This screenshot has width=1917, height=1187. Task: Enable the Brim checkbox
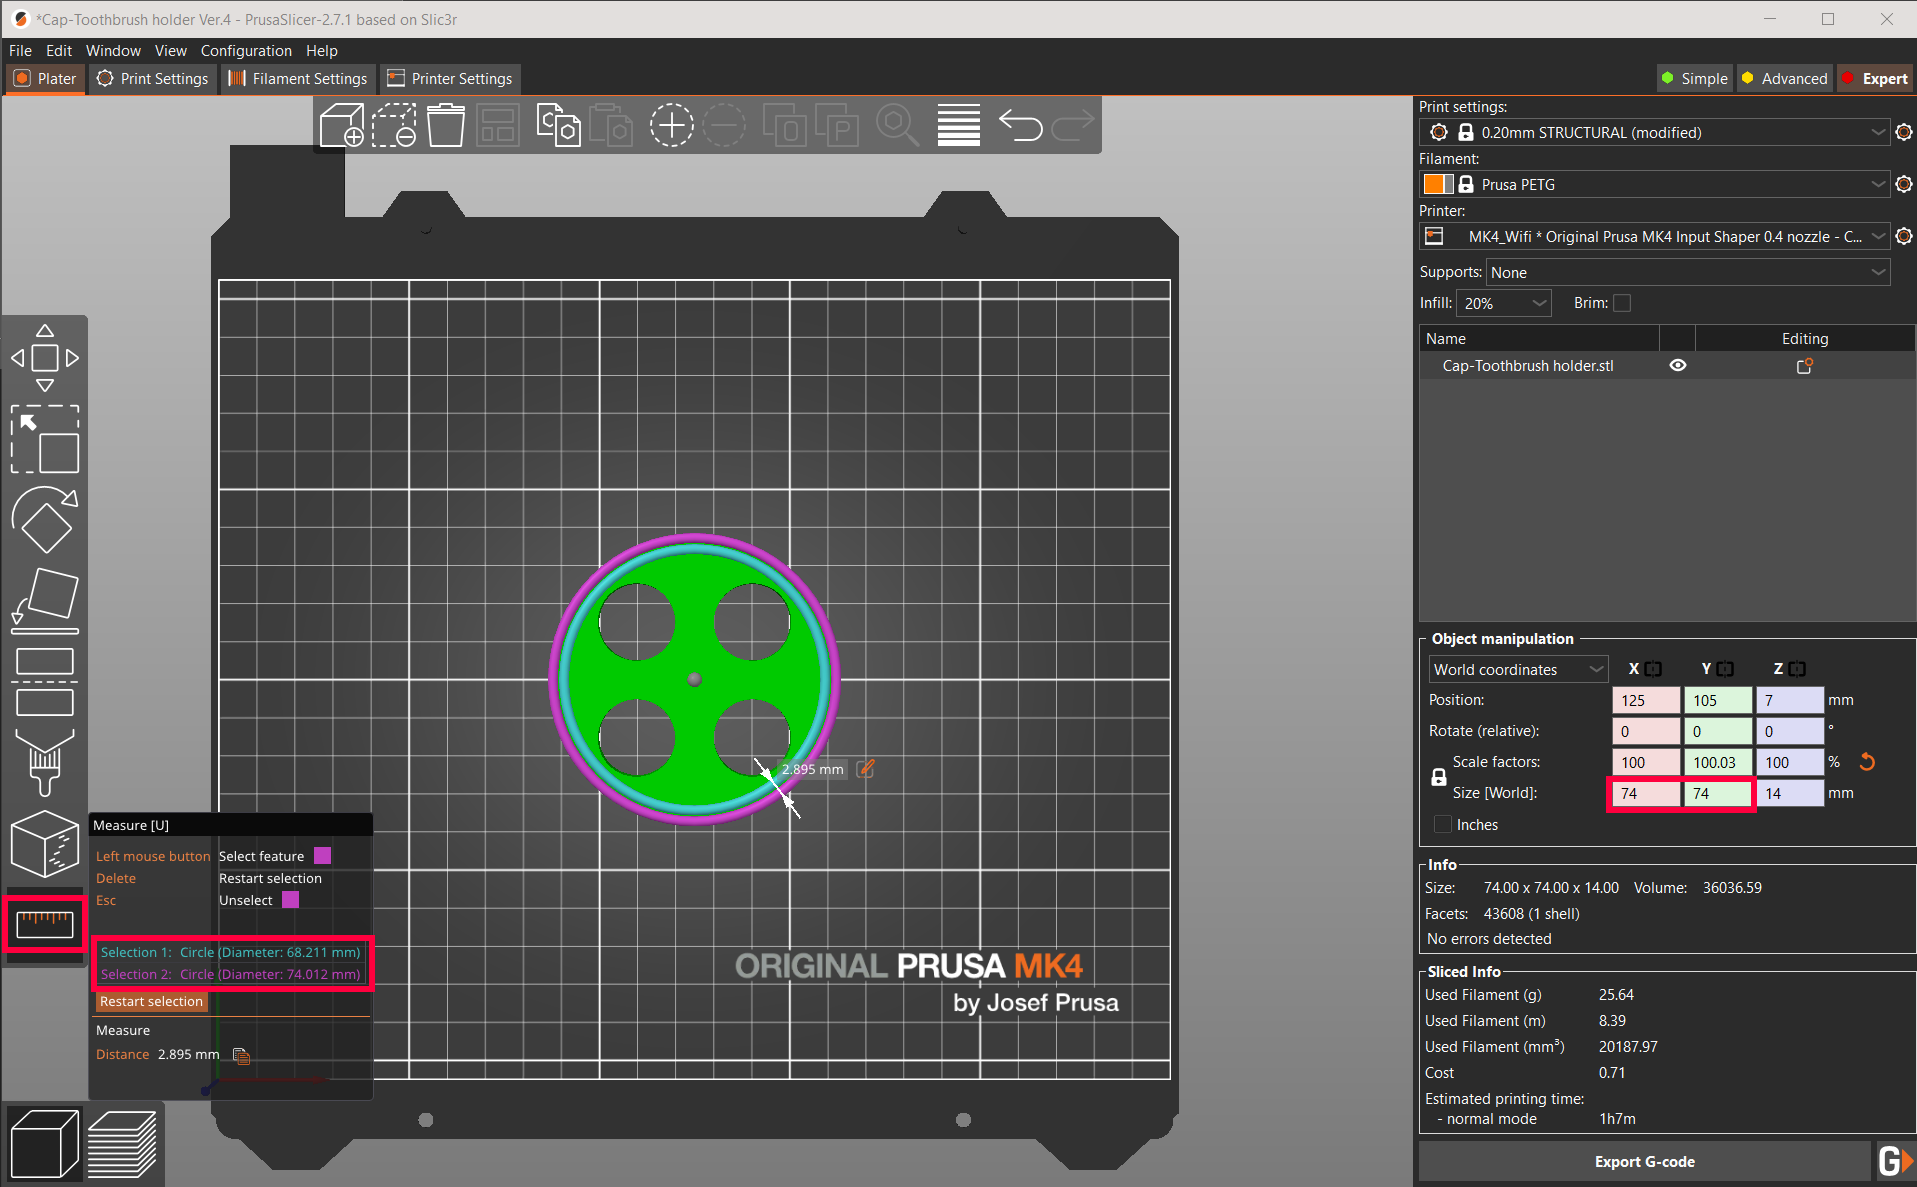coord(1622,303)
